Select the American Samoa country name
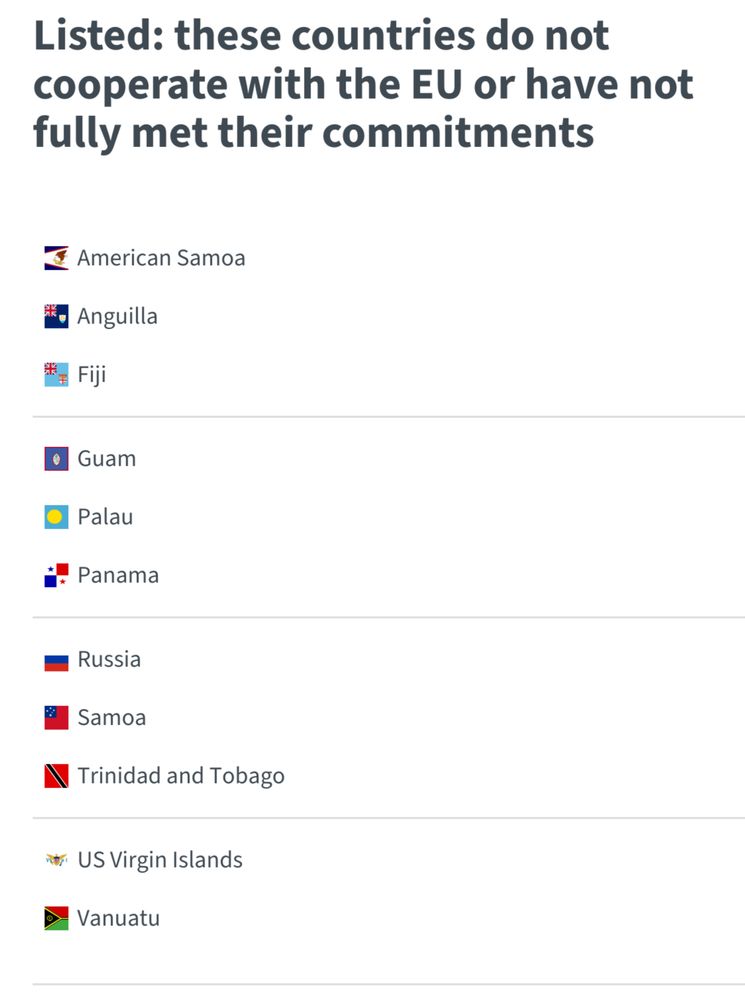The height and width of the screenshot is (1000, 745). (161, 258)
